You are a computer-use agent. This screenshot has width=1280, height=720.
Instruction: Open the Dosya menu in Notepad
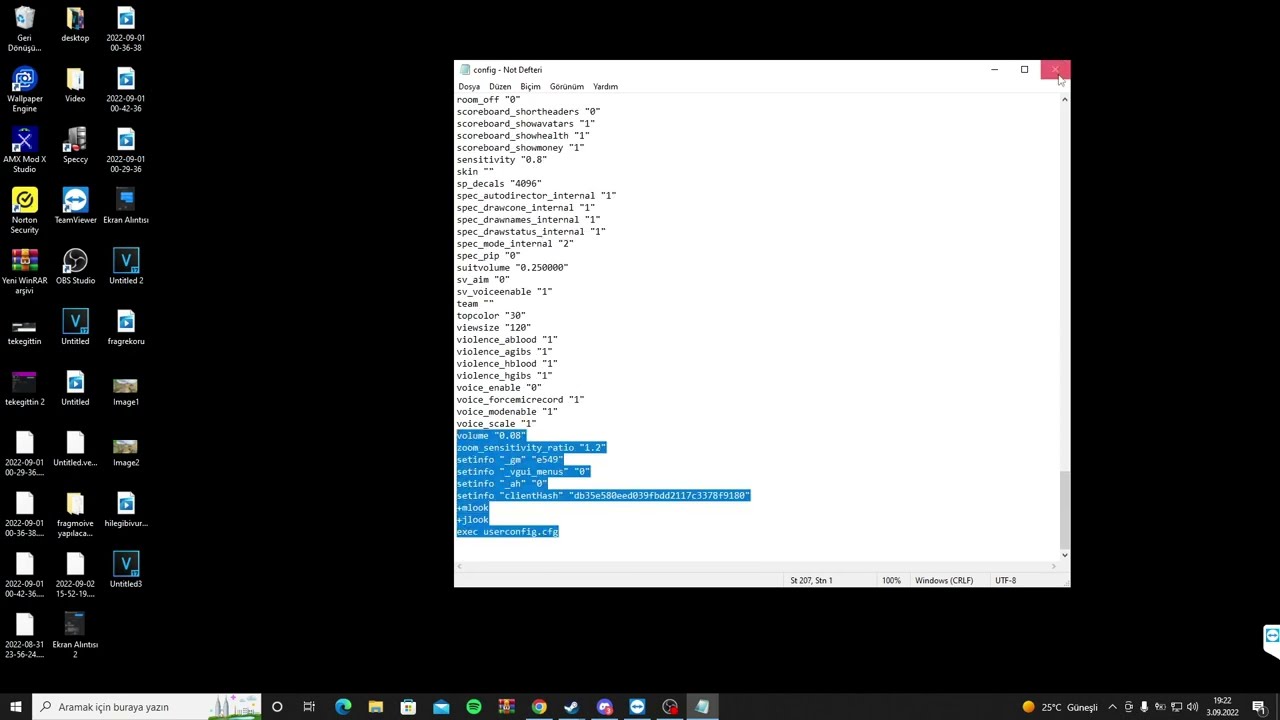click(x=469, y=86)
